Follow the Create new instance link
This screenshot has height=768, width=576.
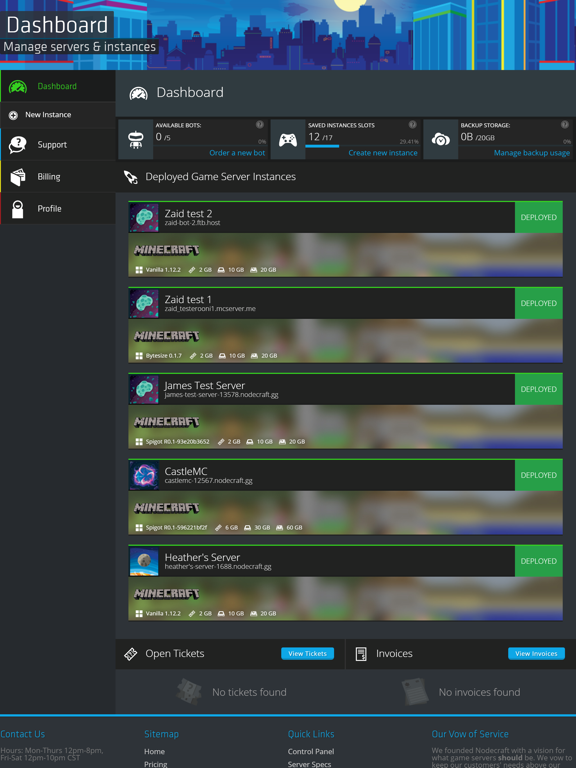[383, 153]
